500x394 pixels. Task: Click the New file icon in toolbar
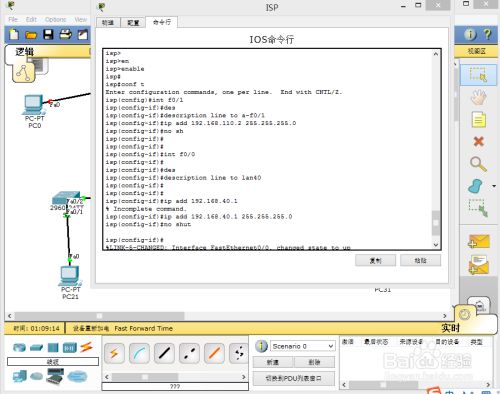14,34
